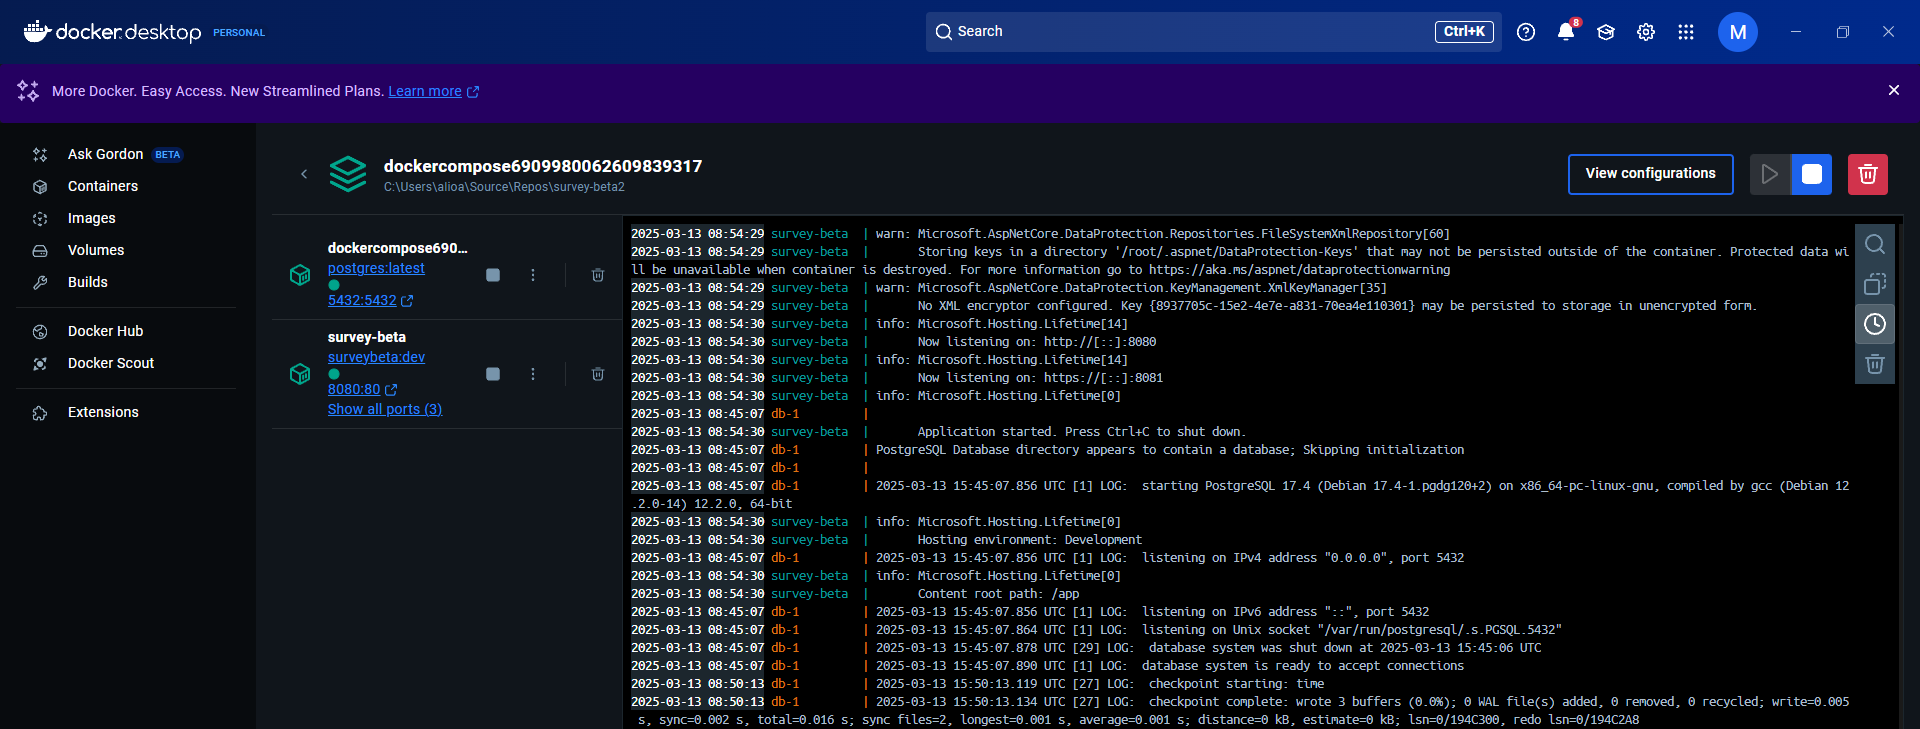Image resolution: width=1920 pixels, height=729 pixels.
Task: Open the postgres:latest image link
Action: coord(376,268)
